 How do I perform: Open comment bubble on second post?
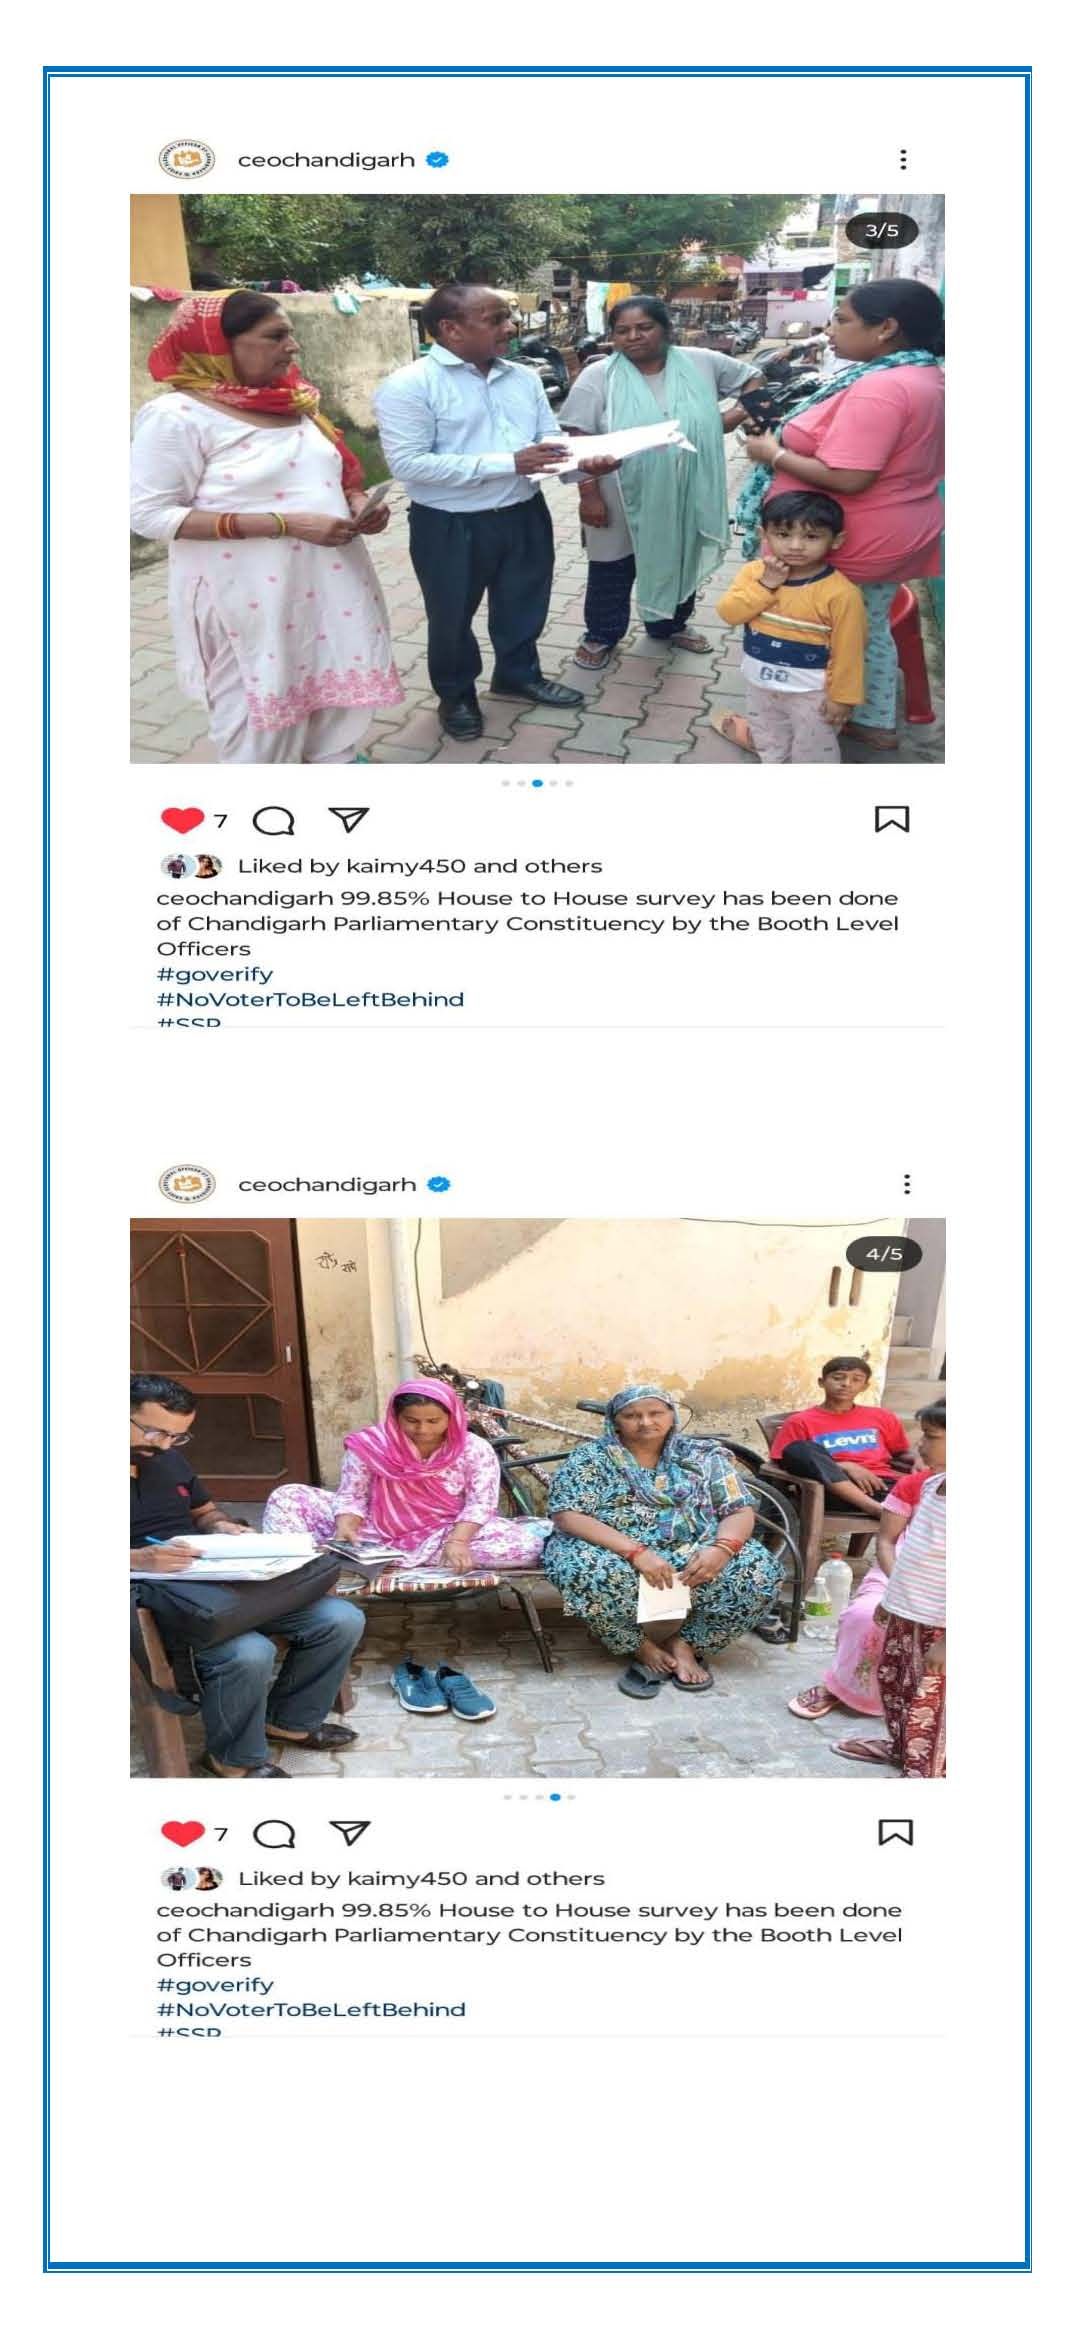[273, 1834]
